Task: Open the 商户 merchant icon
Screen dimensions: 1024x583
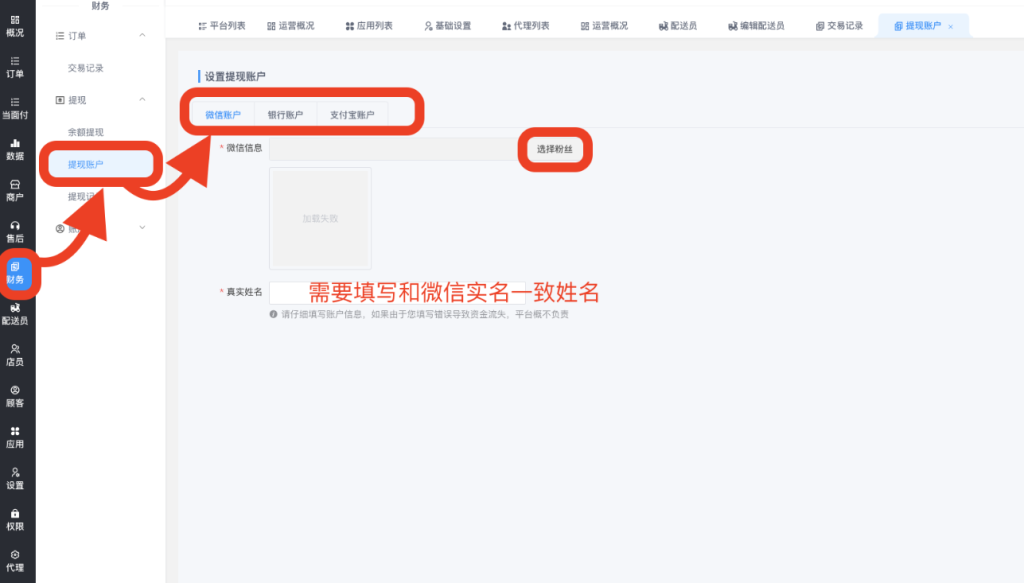Action: (x=15, y=190)
